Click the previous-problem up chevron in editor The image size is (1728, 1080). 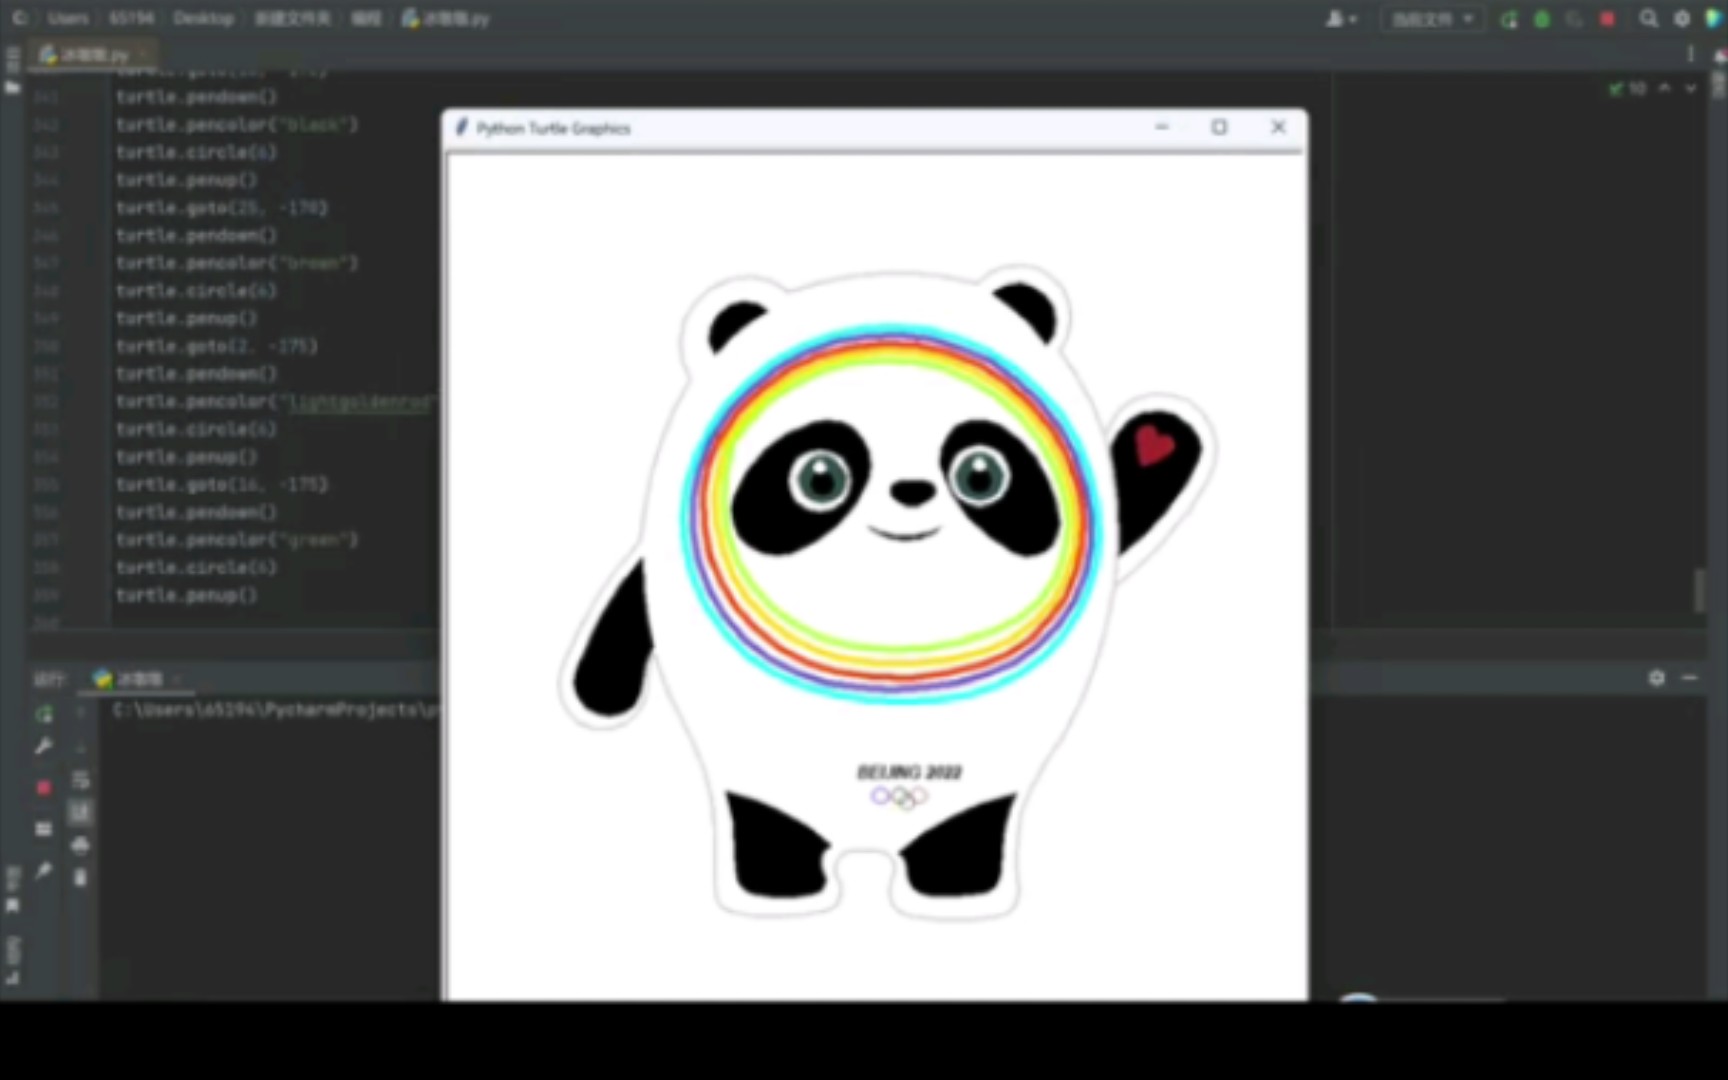[x=1665, y=88]
